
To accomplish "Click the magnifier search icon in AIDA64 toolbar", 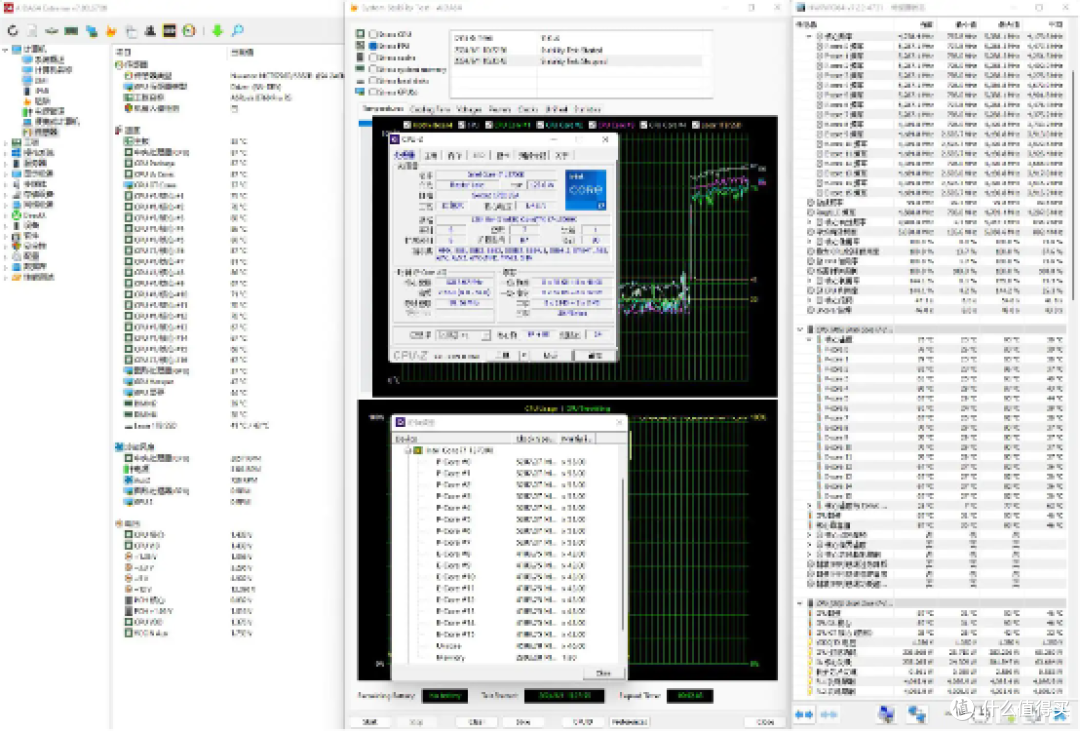I will click(238, 31).
